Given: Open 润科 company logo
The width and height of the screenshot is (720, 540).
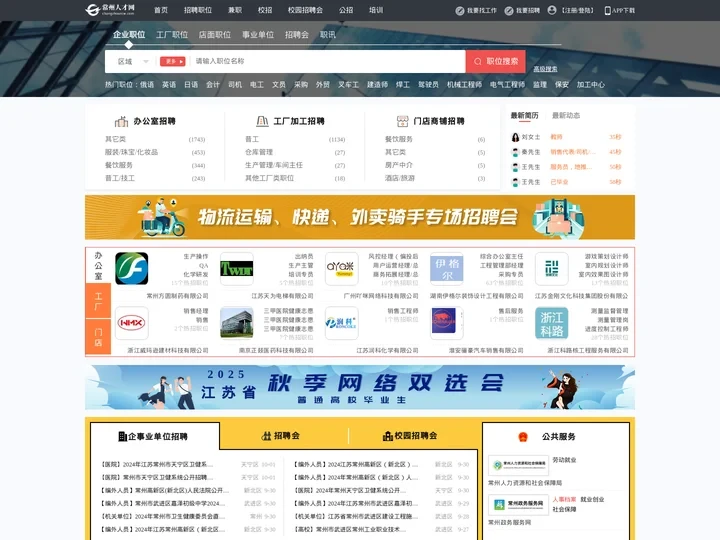Looking at the screenshot, I should pyautogui.click(x=342, y=323).
